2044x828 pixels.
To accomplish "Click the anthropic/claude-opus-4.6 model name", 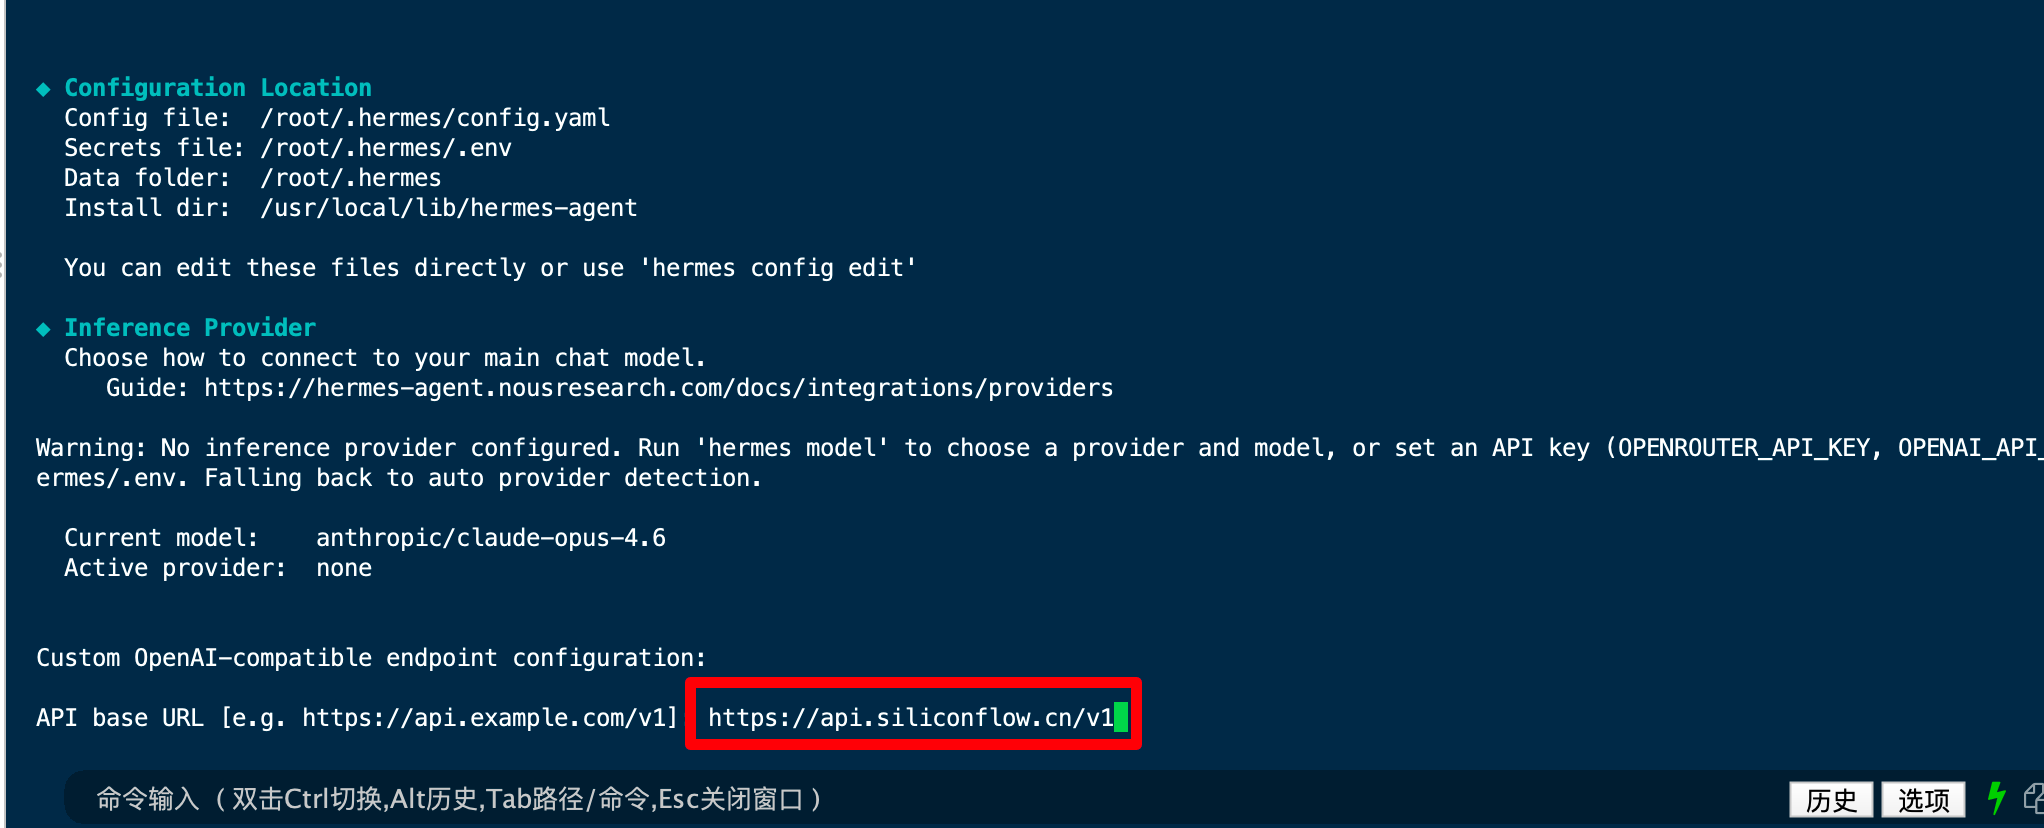I will point(491,538).
